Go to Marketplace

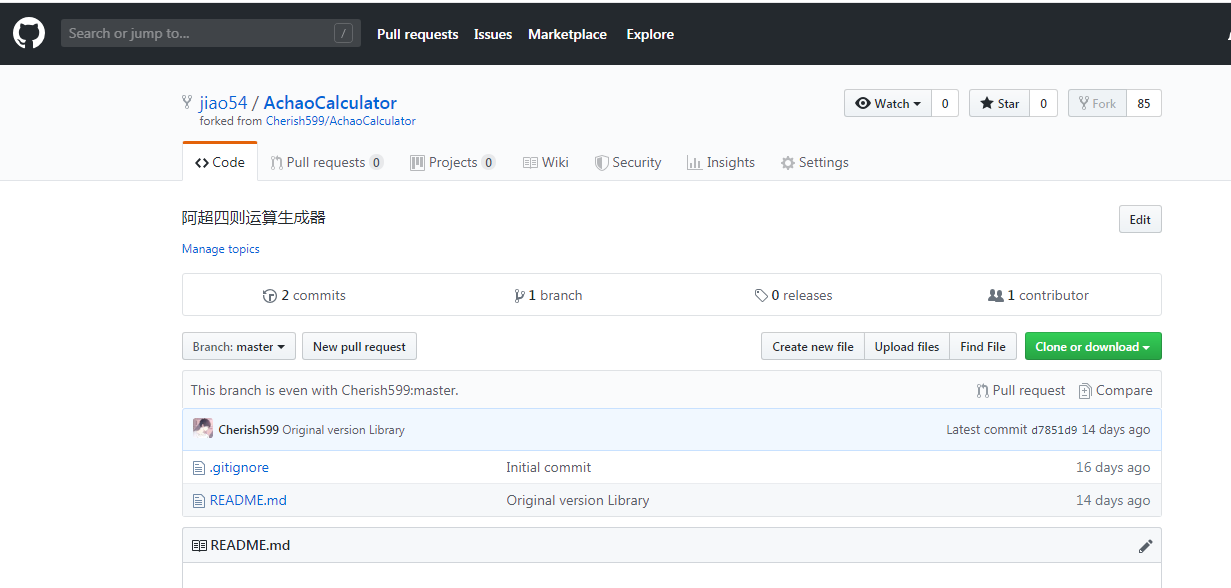(567, 34)
